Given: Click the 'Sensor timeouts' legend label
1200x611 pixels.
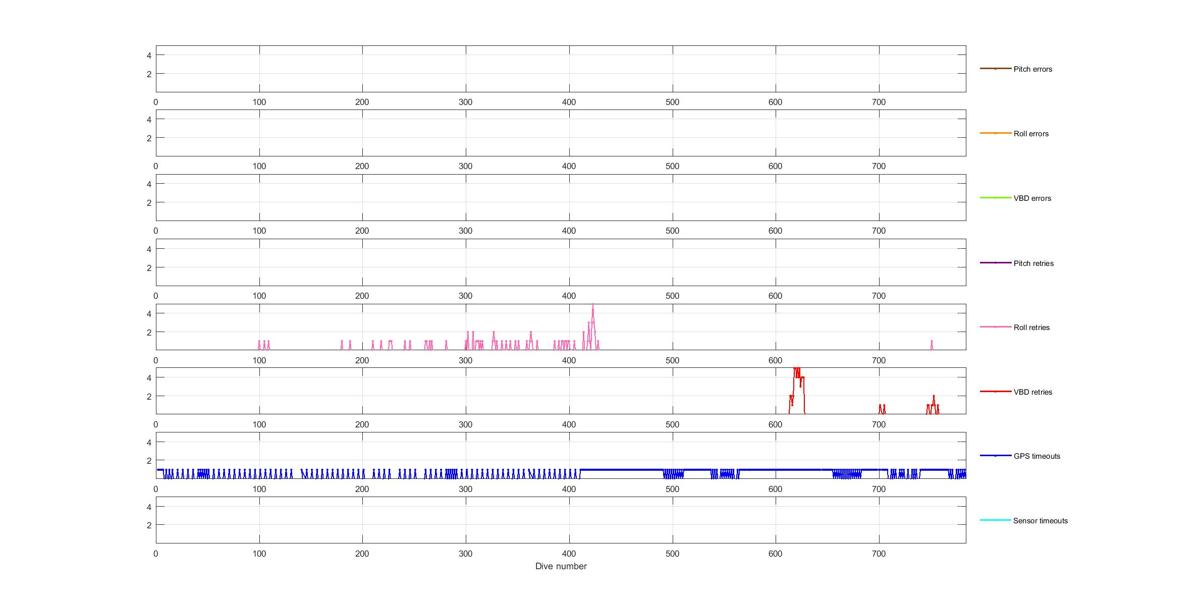Looking at the screenshot, I should click(1040, 521).
